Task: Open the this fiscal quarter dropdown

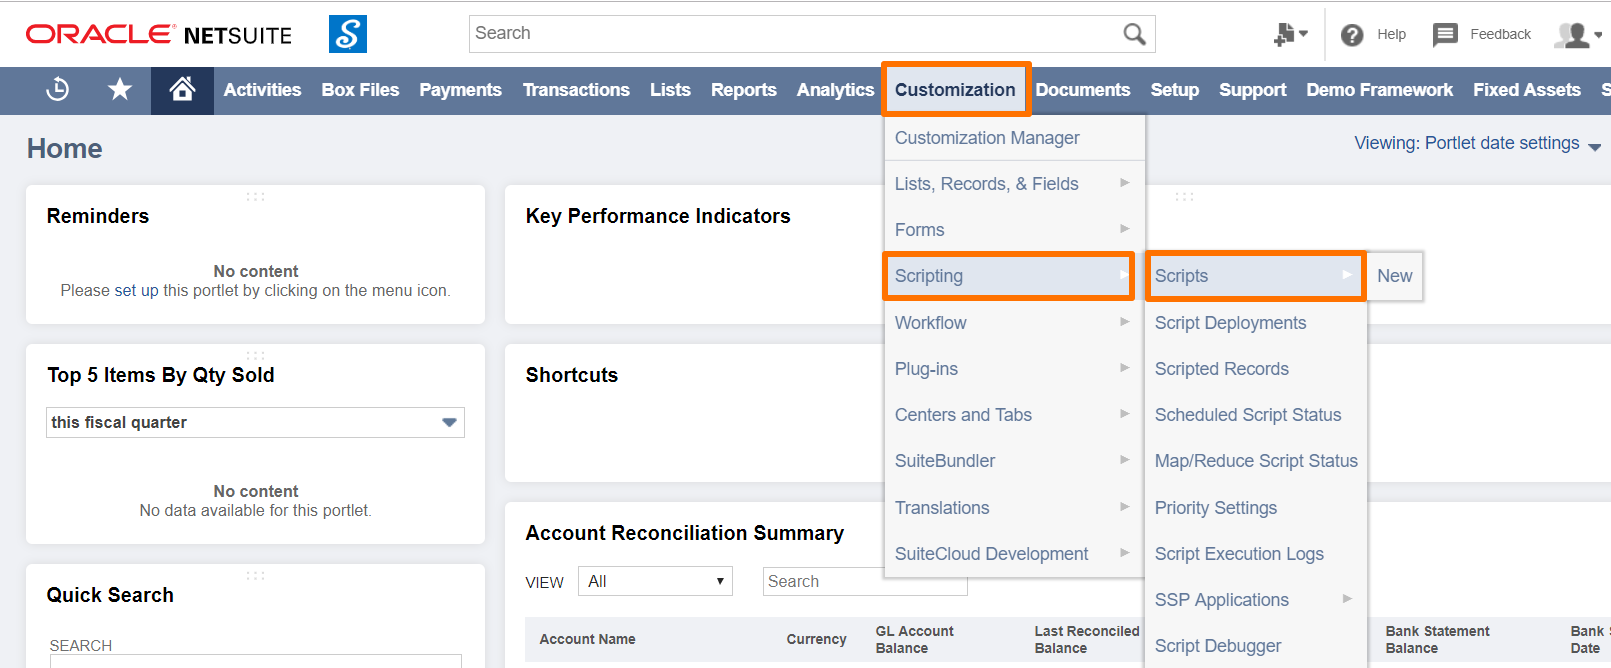Action: pos(255,422)
